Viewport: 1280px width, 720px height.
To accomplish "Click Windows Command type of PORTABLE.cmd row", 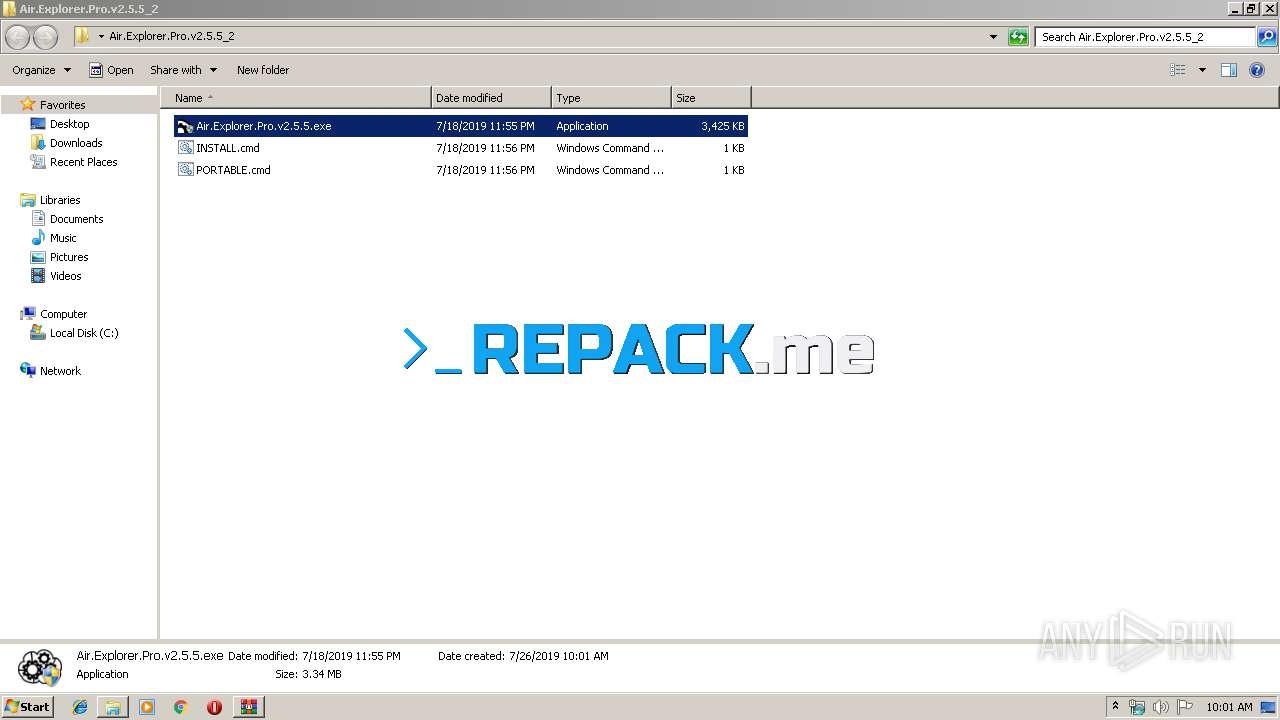I will [610, 170].
